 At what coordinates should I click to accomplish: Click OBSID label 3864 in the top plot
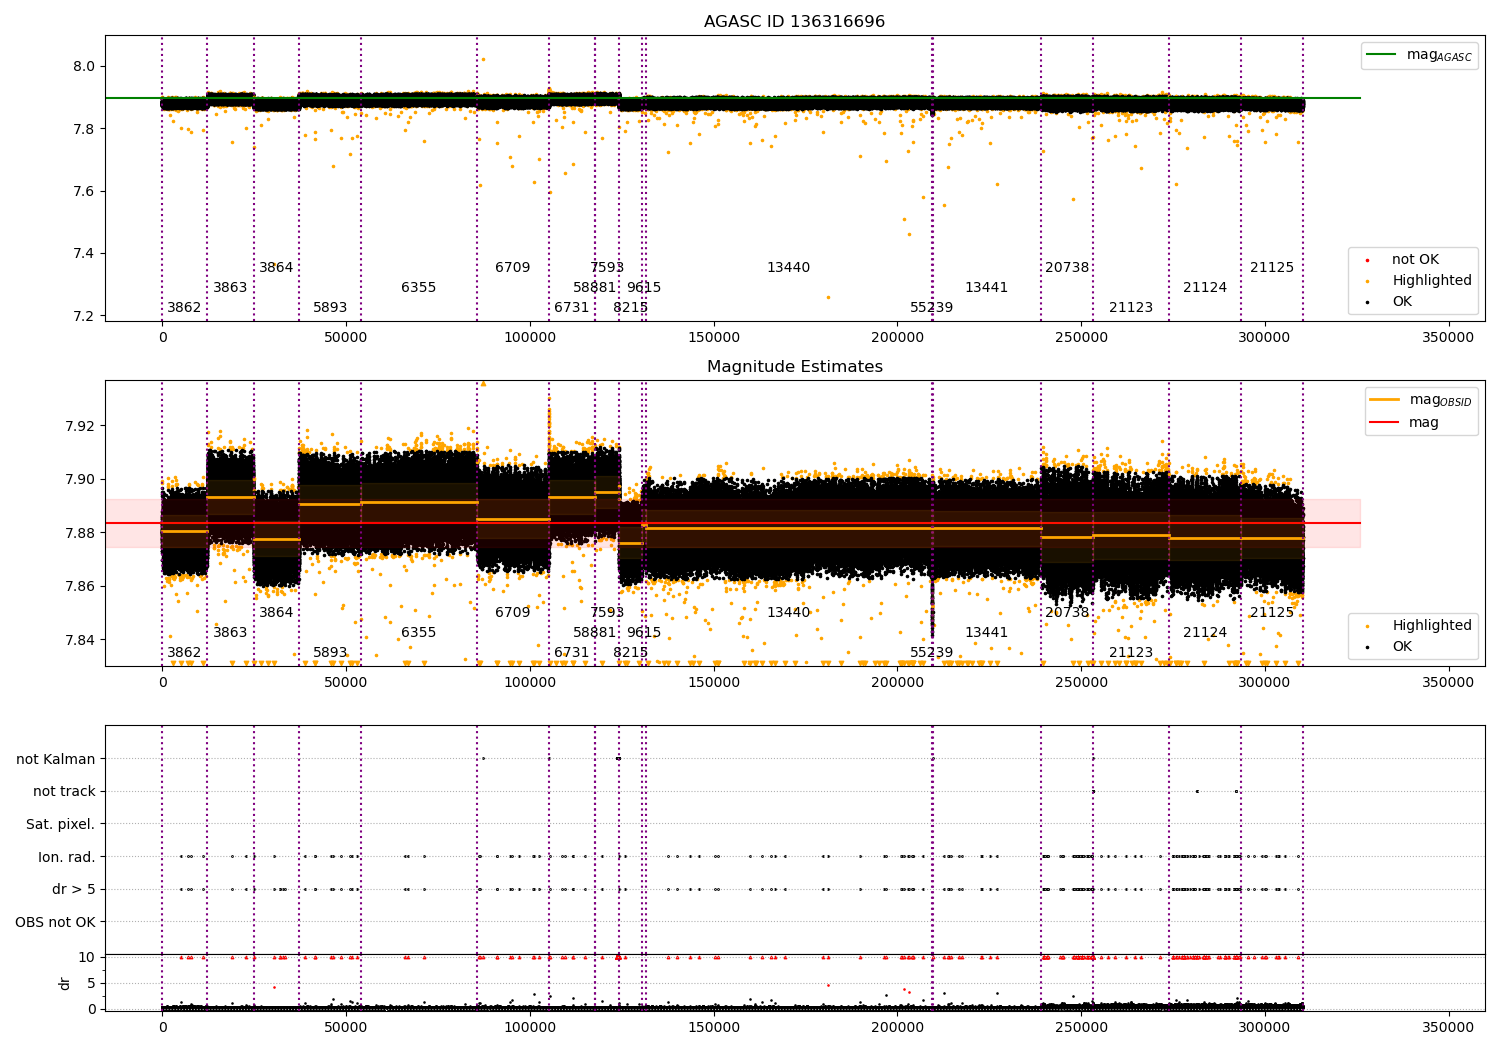coord(276,268)
